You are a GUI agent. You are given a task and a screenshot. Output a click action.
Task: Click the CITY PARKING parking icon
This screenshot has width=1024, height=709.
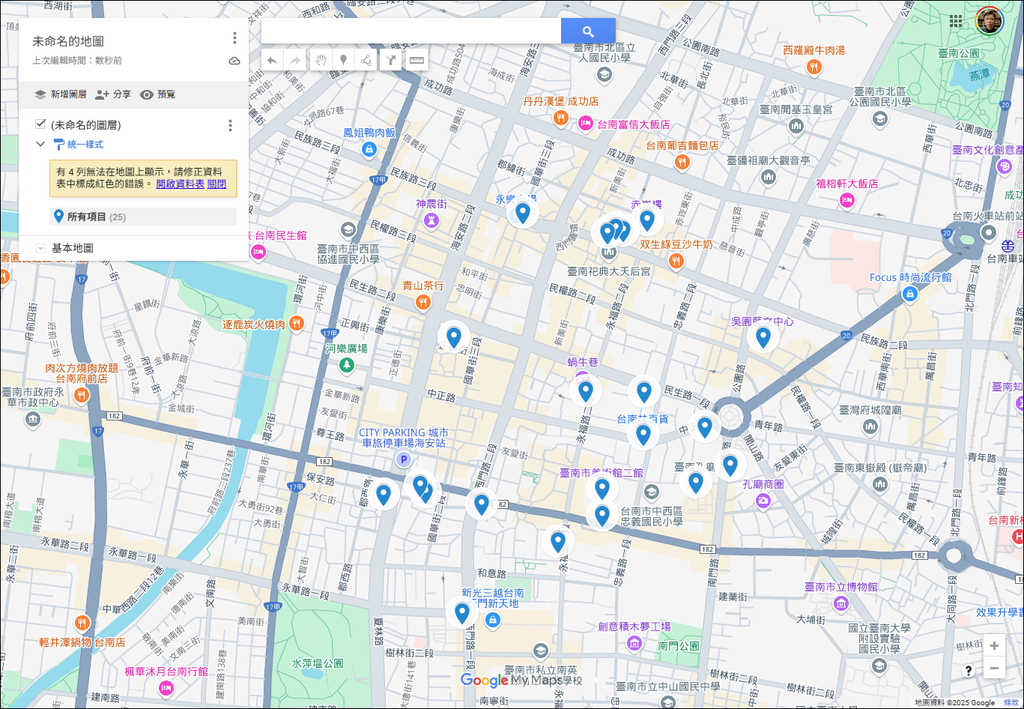pyautogui.click(x=404, y=460)
